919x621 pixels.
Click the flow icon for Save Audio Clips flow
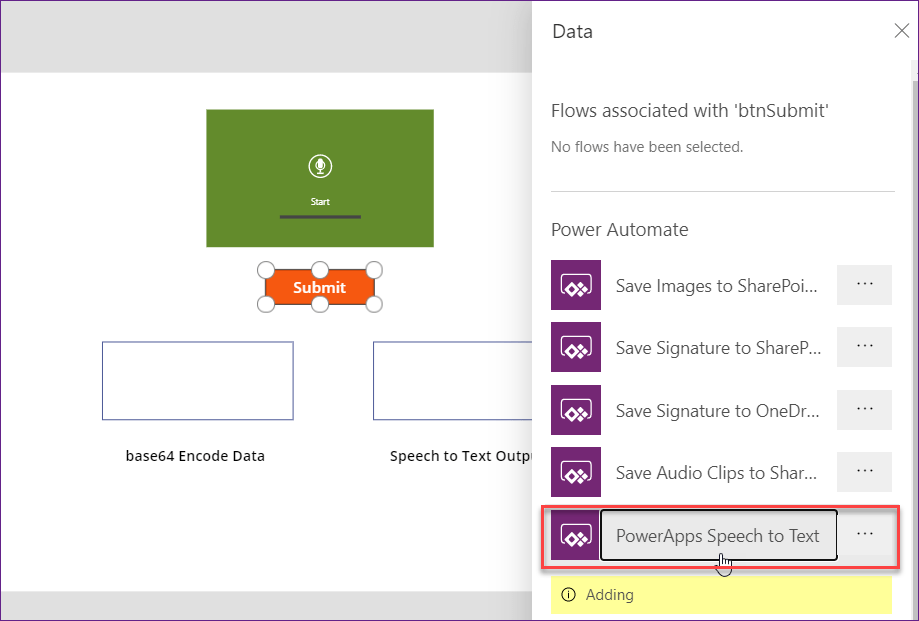tap(575, 472)
